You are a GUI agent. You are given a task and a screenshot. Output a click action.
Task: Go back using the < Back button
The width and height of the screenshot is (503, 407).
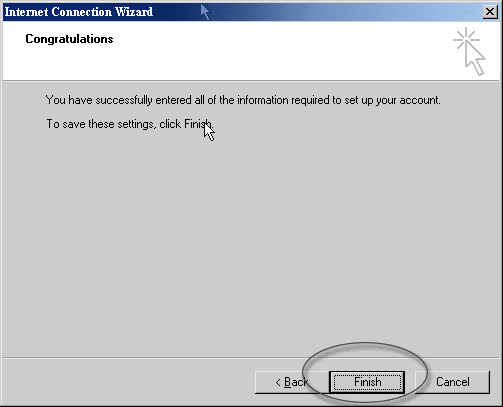point(292,382)
